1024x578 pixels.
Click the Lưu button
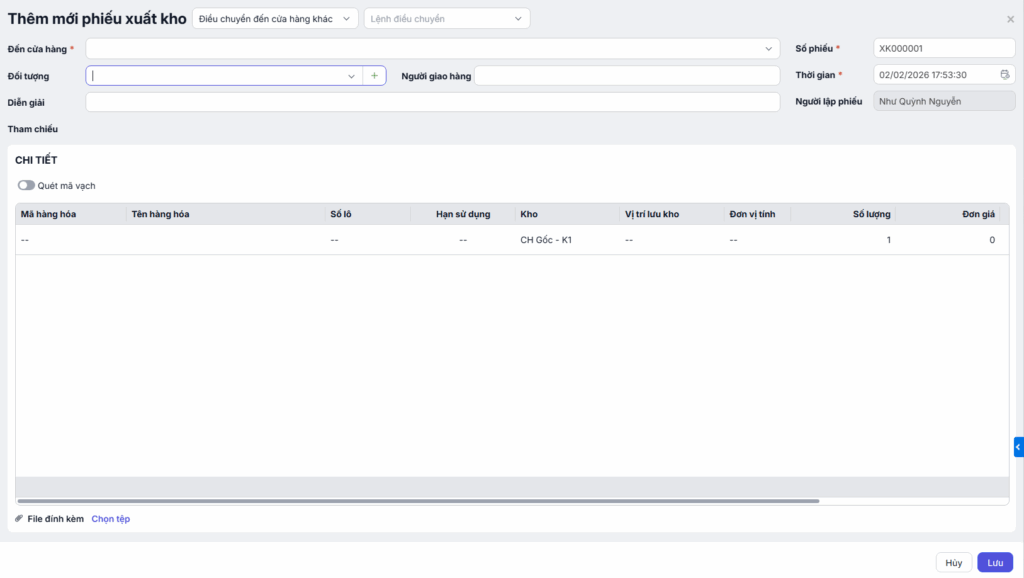pos(995,563)
